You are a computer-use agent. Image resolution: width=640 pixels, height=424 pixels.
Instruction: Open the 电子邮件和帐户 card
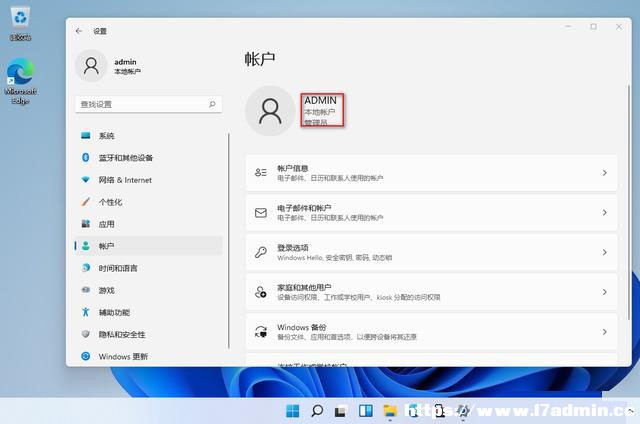point(431,212)
